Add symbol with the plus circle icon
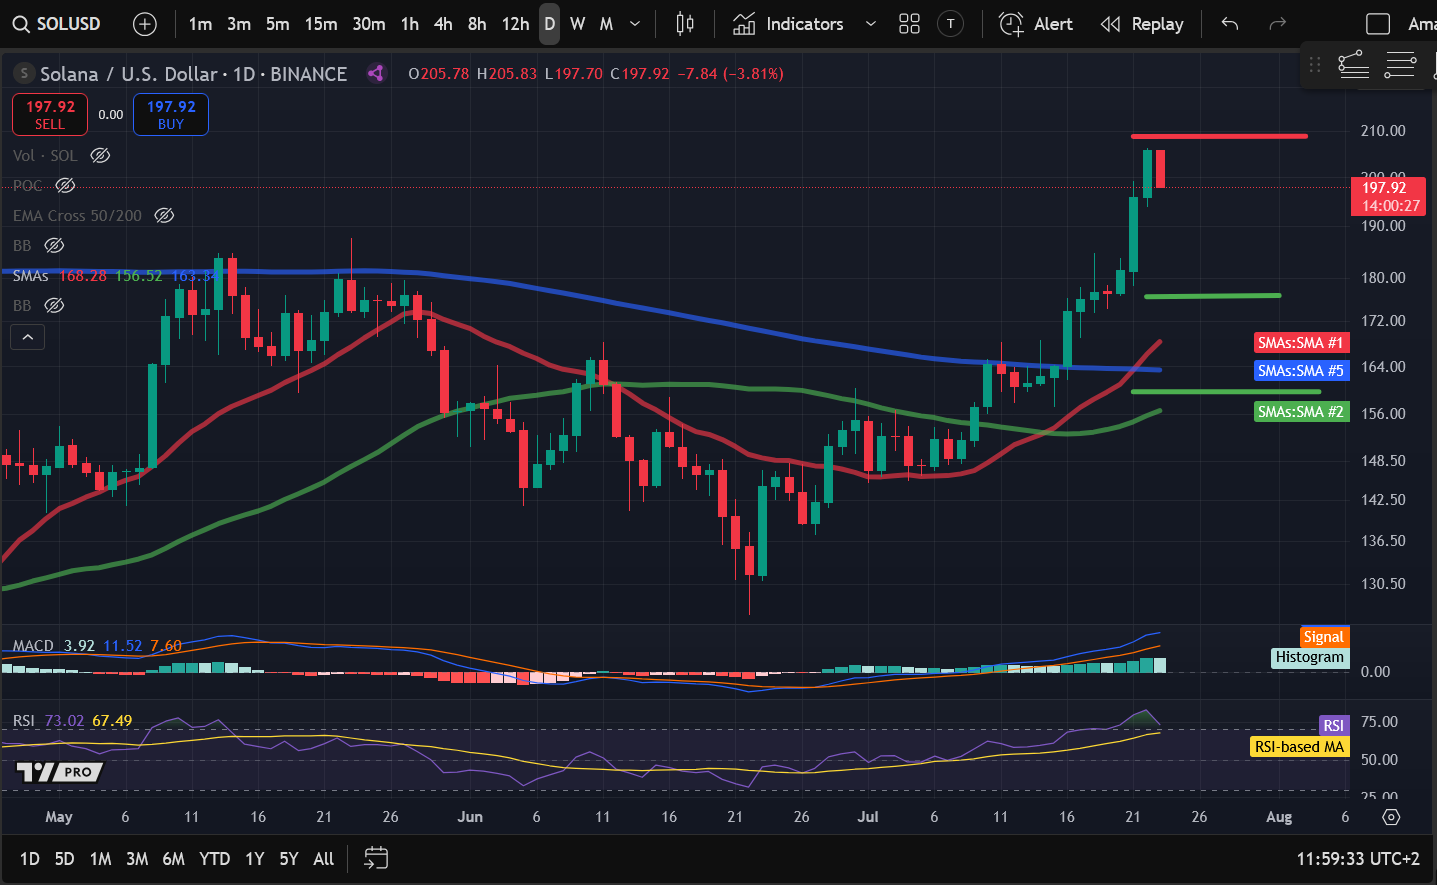The image size is (1437, 885). [x=145, y=24]
